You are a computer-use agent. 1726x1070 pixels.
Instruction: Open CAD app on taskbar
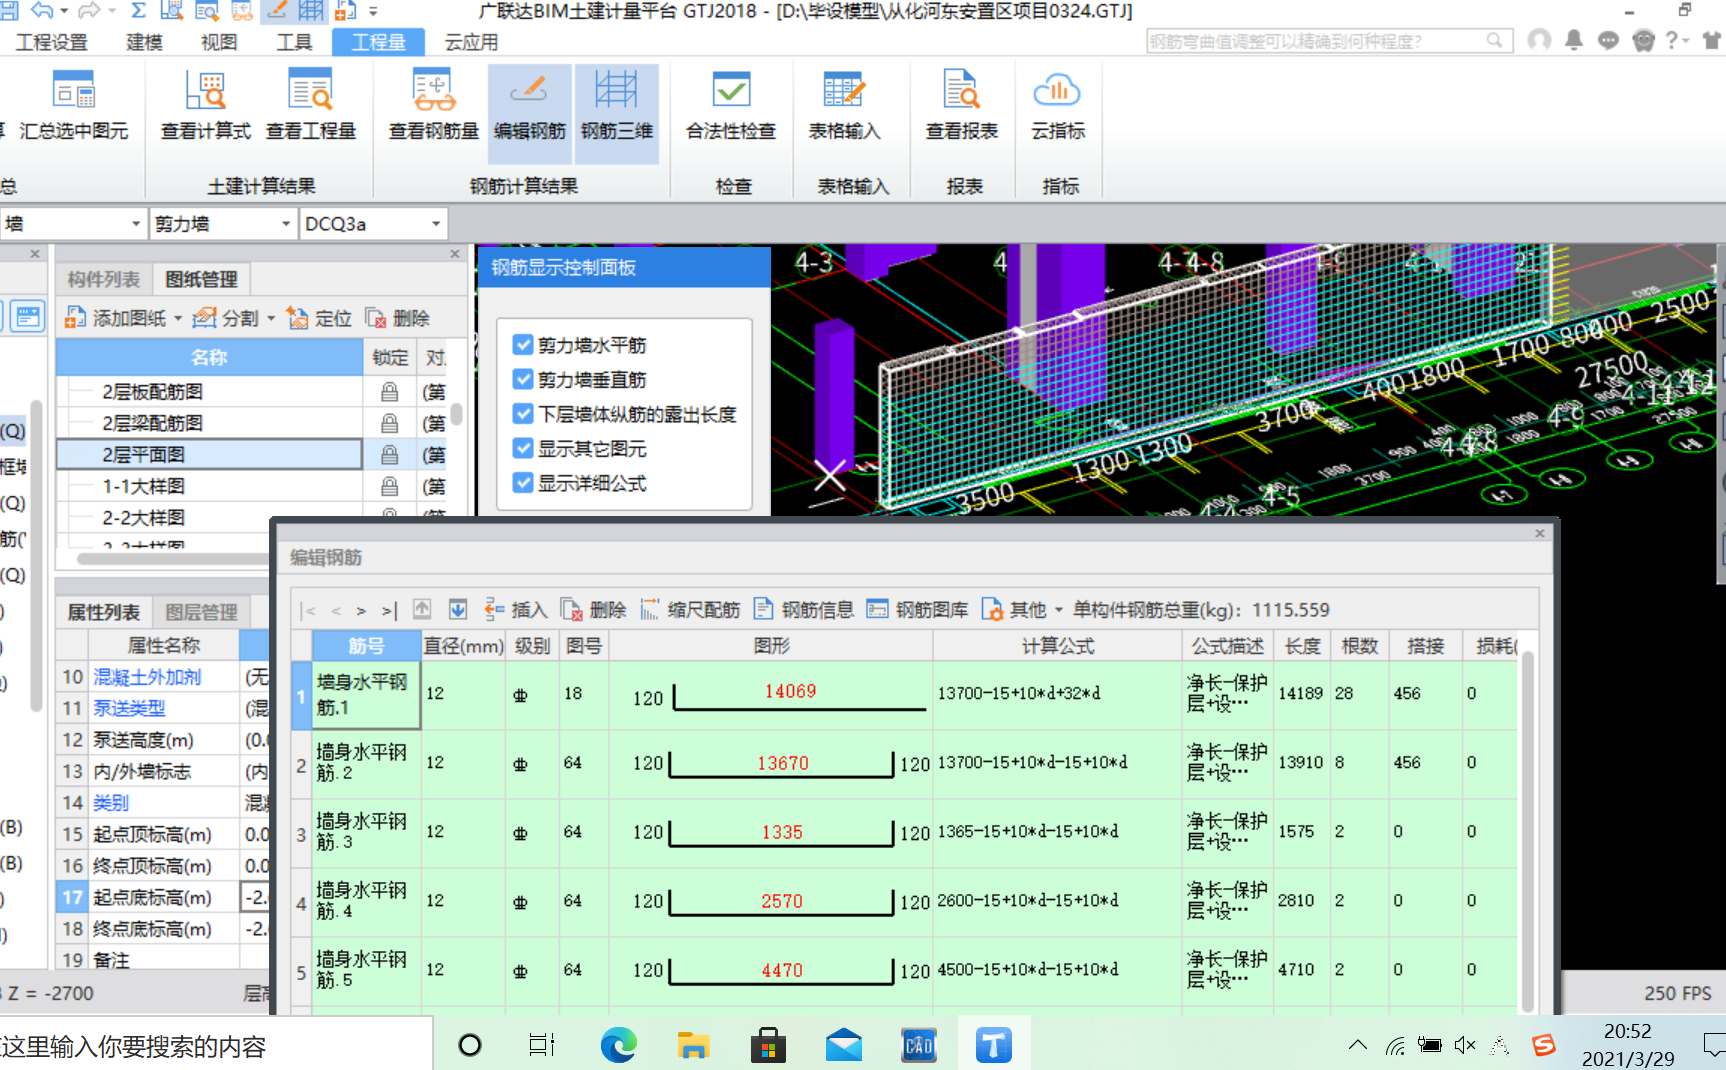click(918, 1046)
